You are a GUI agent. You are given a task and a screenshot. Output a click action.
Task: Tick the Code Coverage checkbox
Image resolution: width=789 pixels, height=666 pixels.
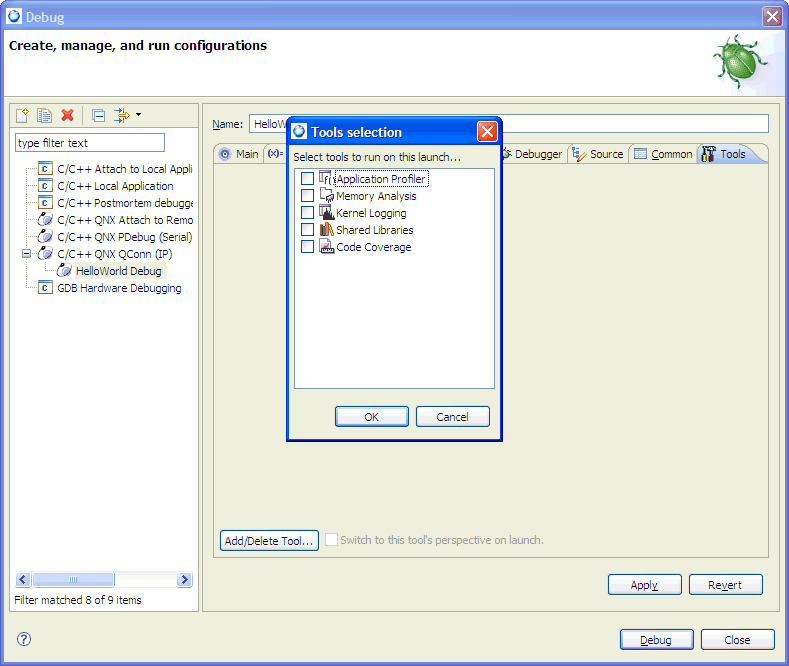click(x=307, y=247)
